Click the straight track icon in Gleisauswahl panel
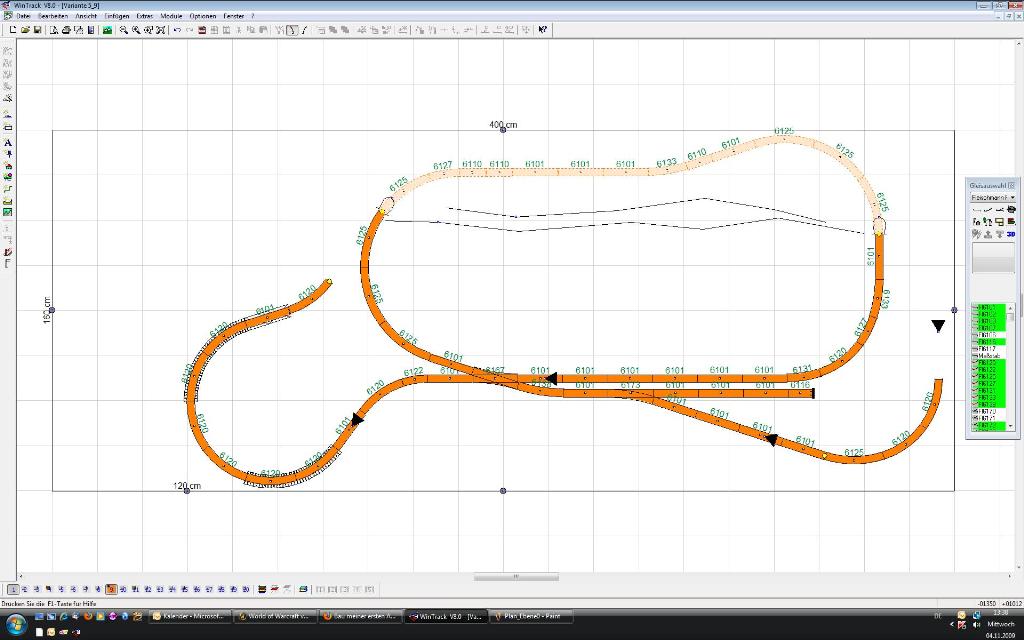Viewport: 1024px width, 640px height. point(977,210)
